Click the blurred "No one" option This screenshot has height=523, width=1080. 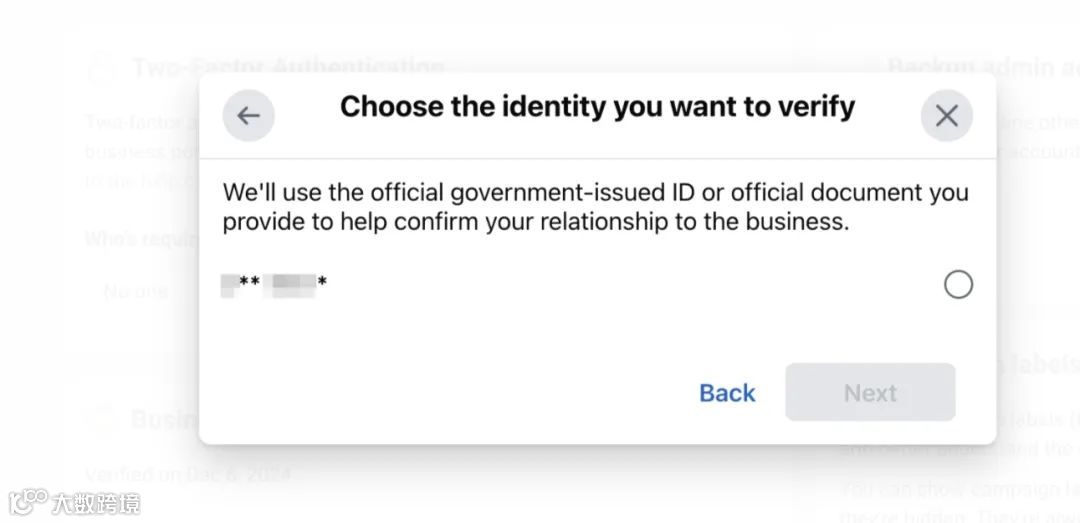click(136, 292)
